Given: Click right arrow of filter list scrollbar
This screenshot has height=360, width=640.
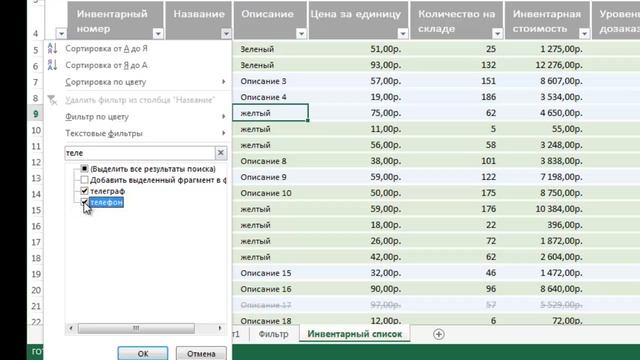Looking at the screenshot, I should 220,328.
